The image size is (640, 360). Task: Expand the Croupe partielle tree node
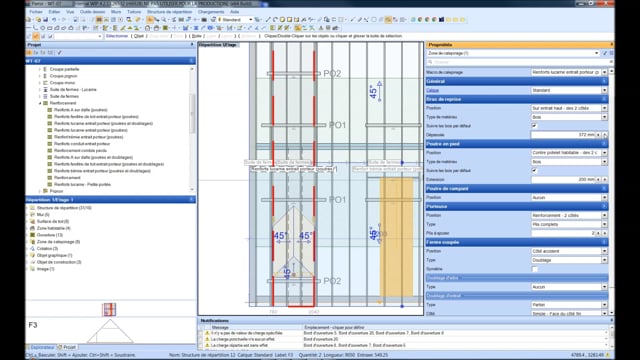pyautogui.click(x=40, y=69)
